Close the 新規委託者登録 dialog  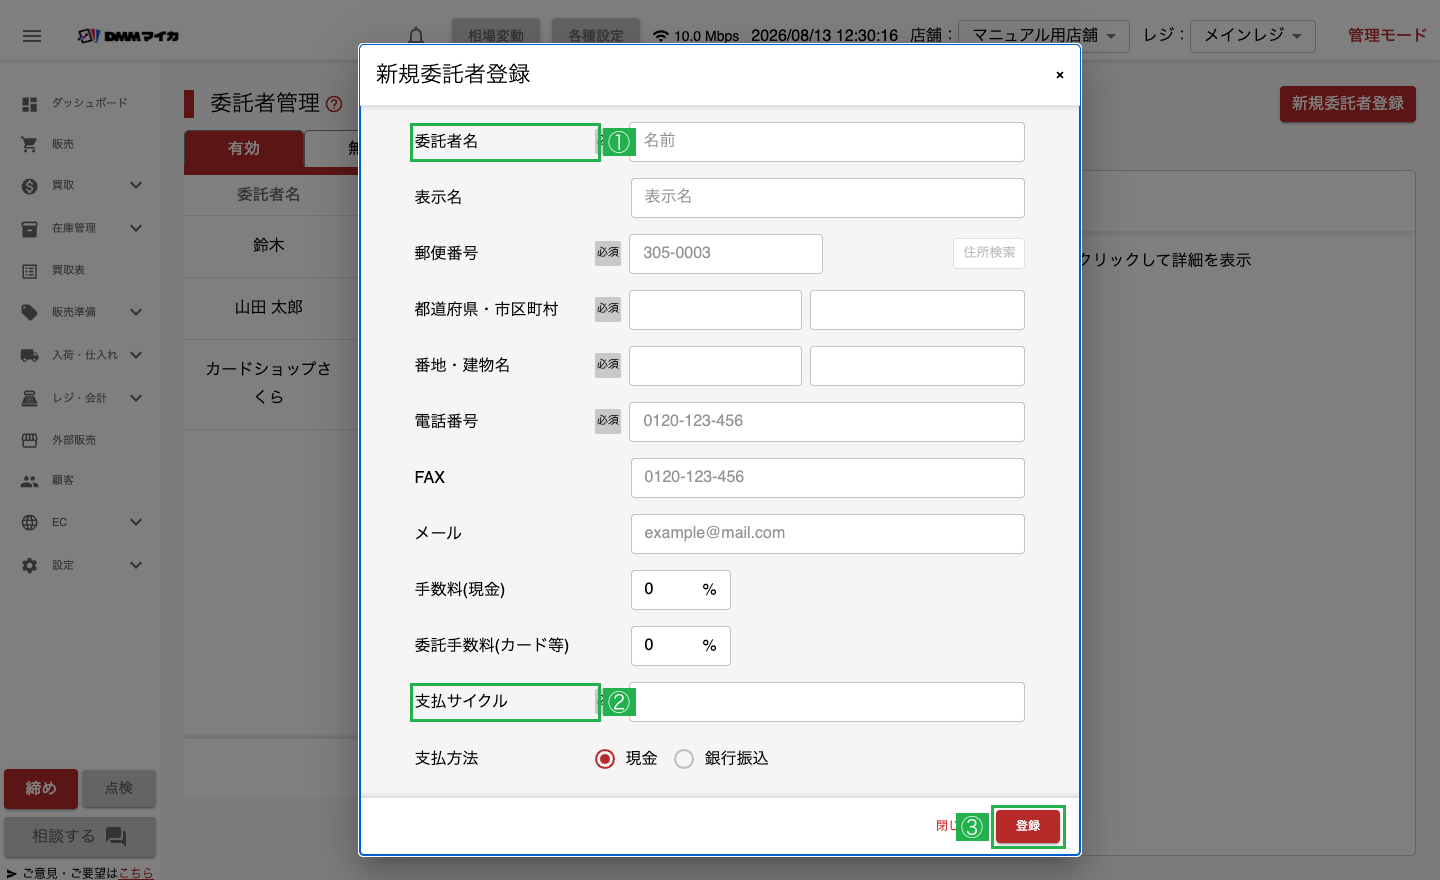point(1060,75)
